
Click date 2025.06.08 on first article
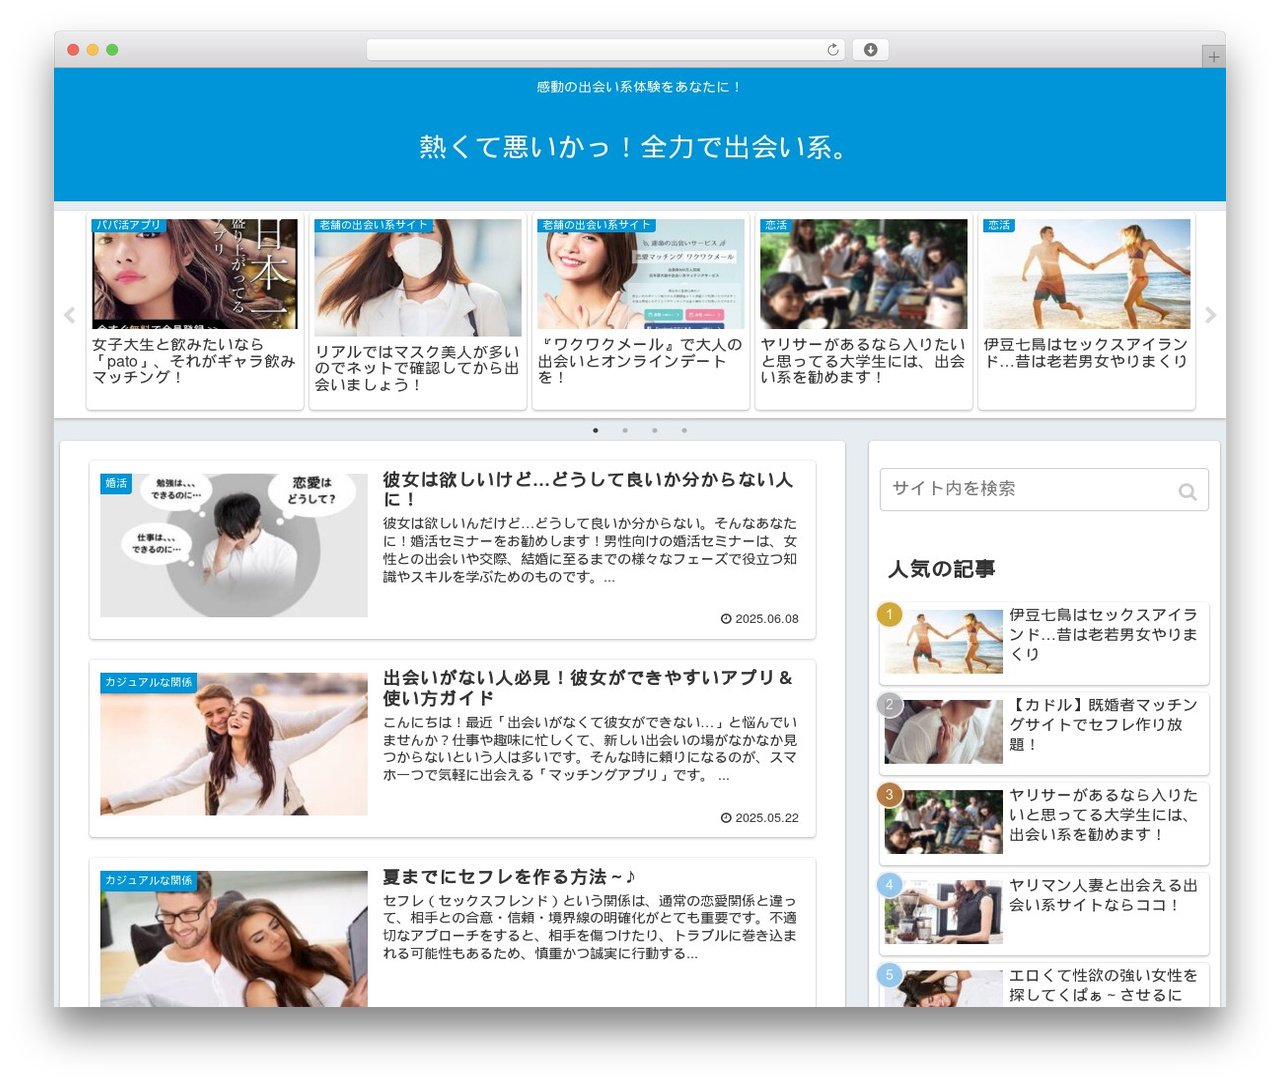tap(760, 619)
